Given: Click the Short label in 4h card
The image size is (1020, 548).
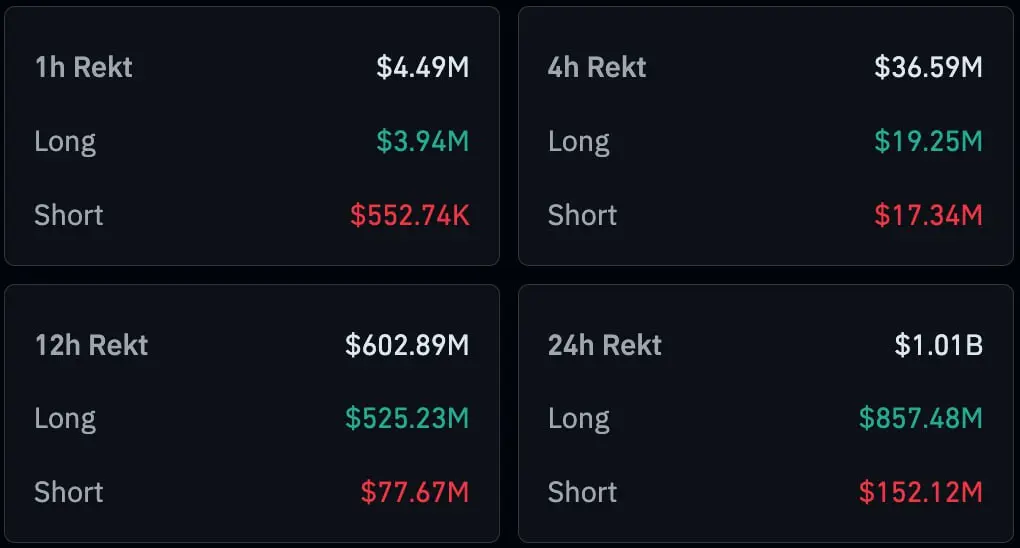Looking at the screenshot, I should coord(582,215).
